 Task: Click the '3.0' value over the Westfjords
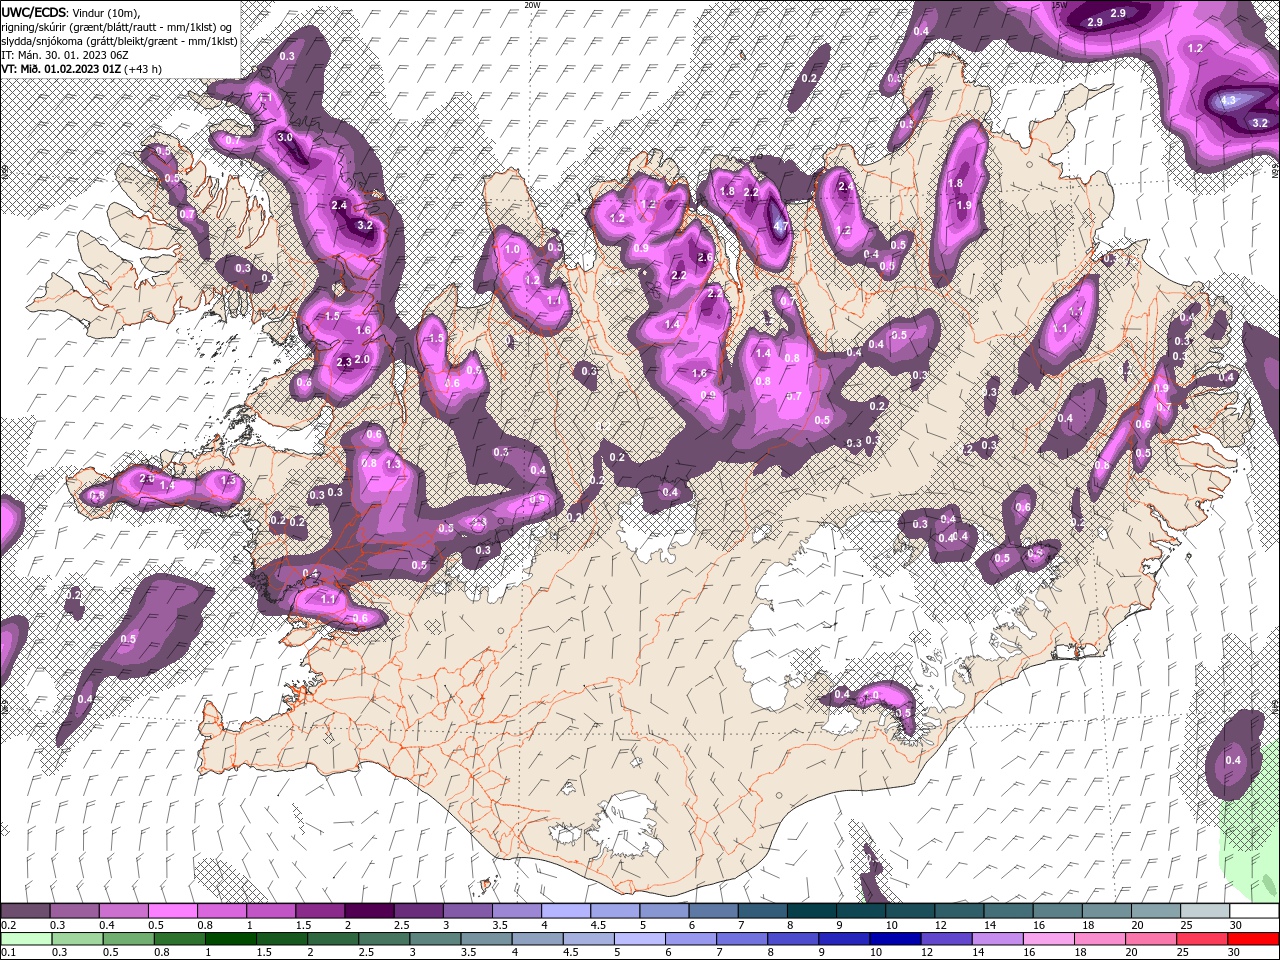click(285, 137)
